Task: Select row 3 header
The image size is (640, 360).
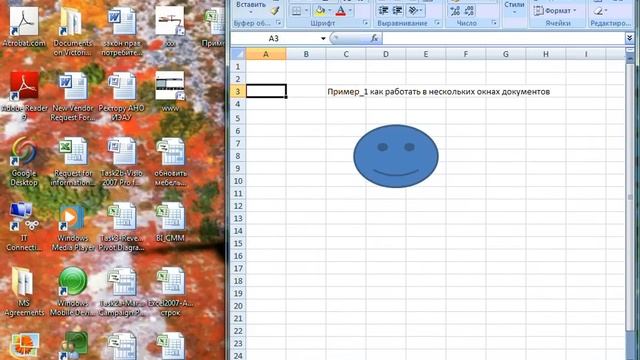Action: (x=238, y=91)
